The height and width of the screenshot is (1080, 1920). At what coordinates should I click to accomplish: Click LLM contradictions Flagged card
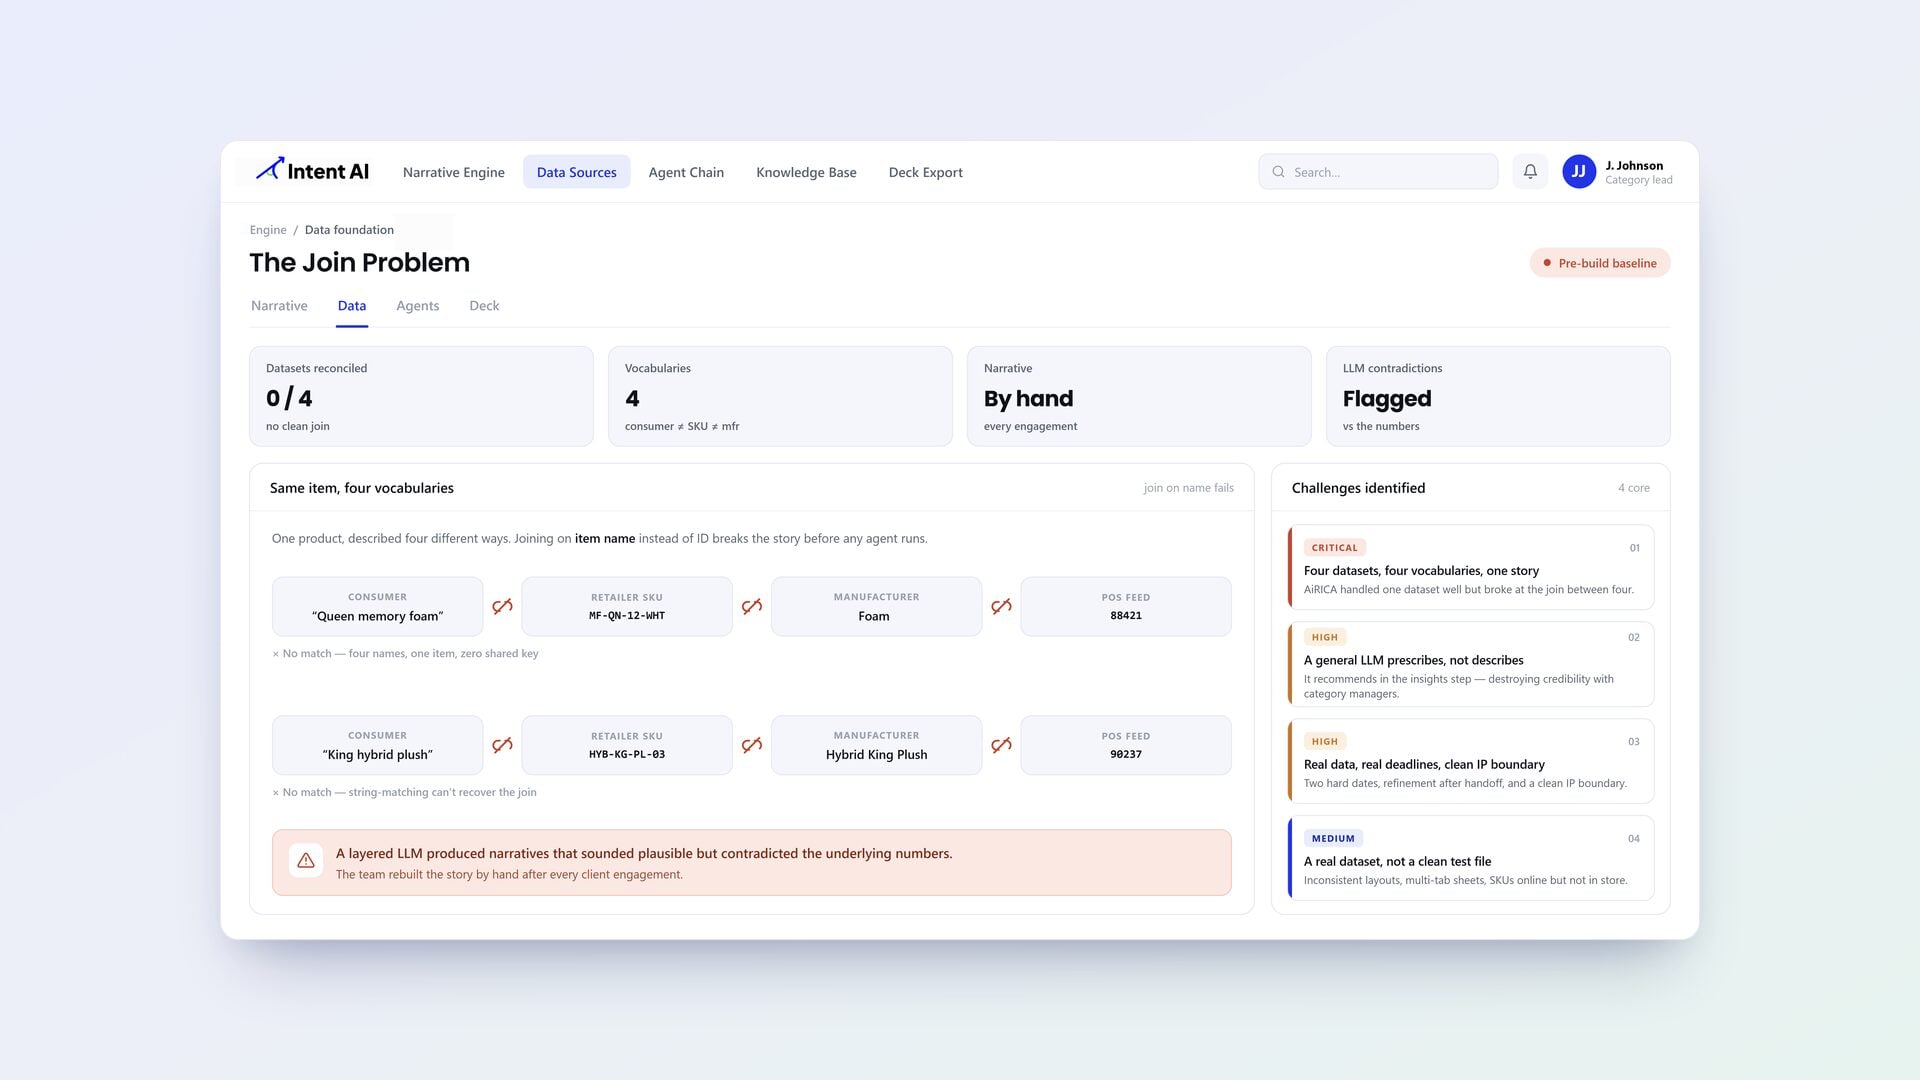tap(1498, 396)
